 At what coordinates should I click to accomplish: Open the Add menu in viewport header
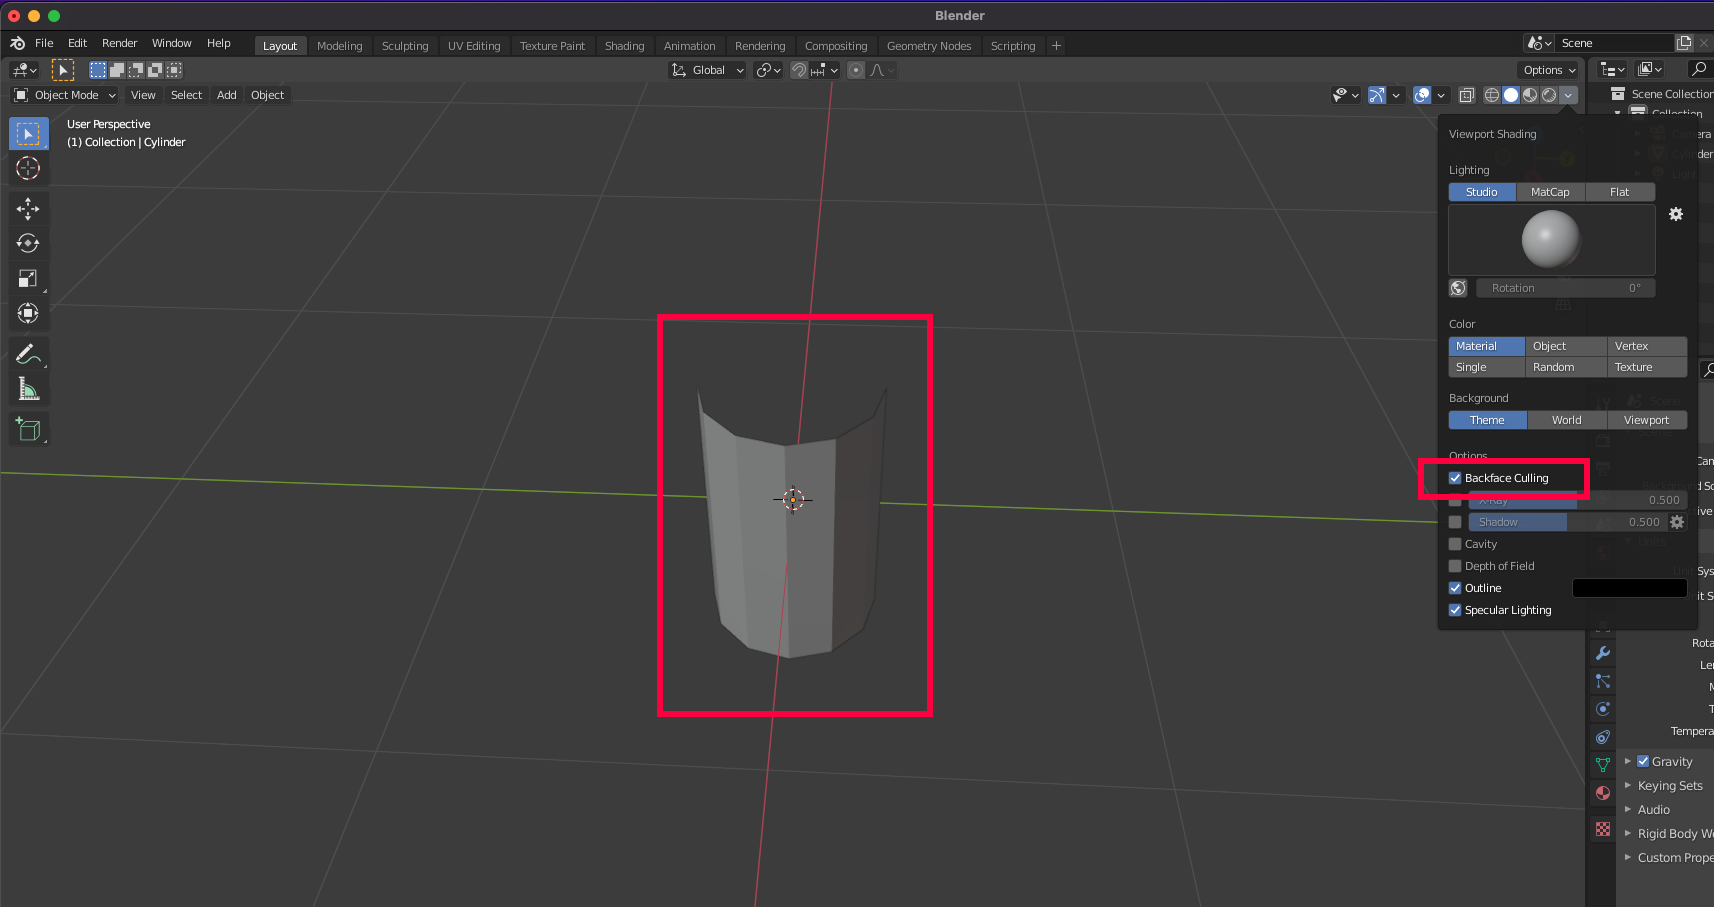tap(227, 95)
